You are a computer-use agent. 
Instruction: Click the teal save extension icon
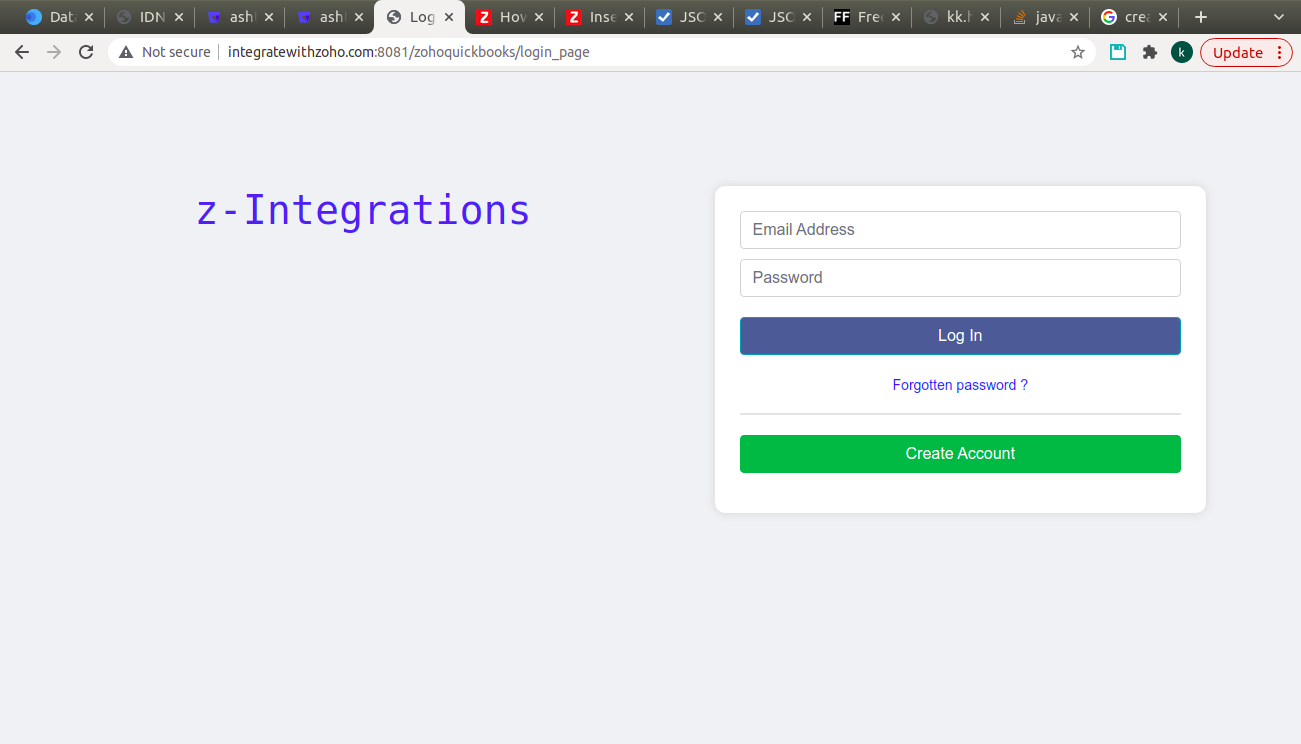coord(1118,52)
